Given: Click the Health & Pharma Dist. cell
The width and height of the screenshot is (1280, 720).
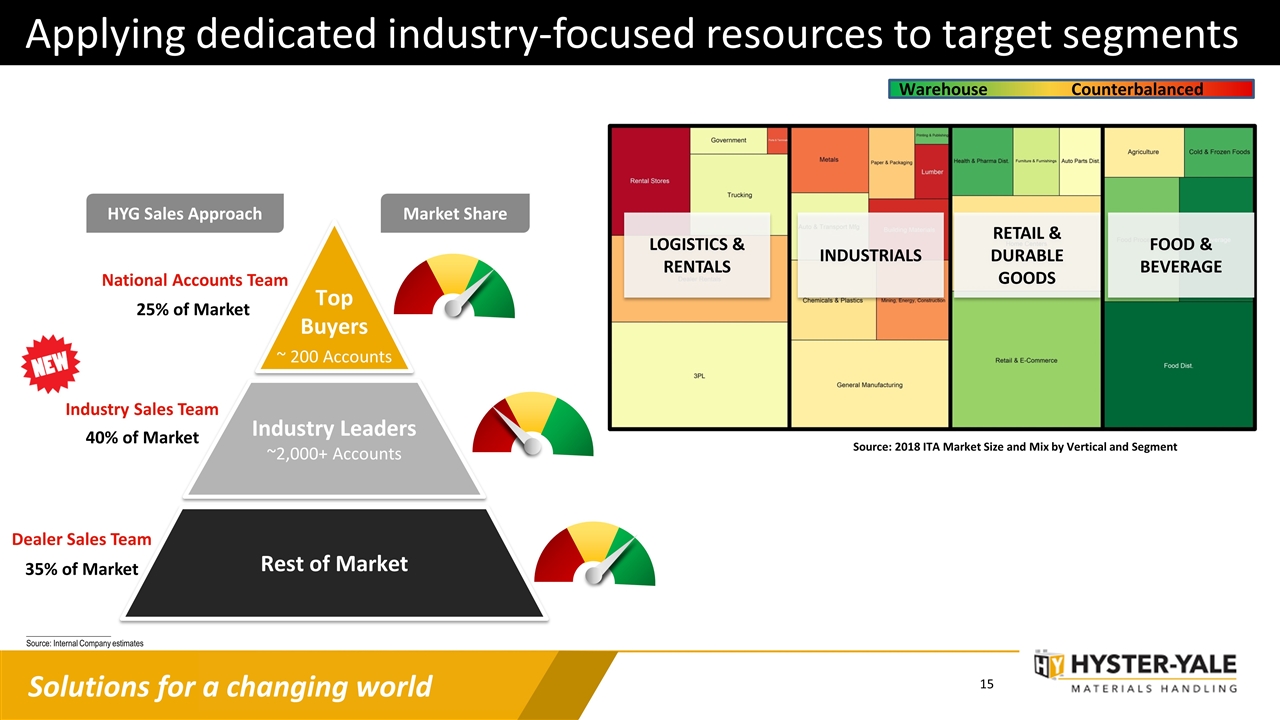Looking at the screenshot, I should [981, 161].
